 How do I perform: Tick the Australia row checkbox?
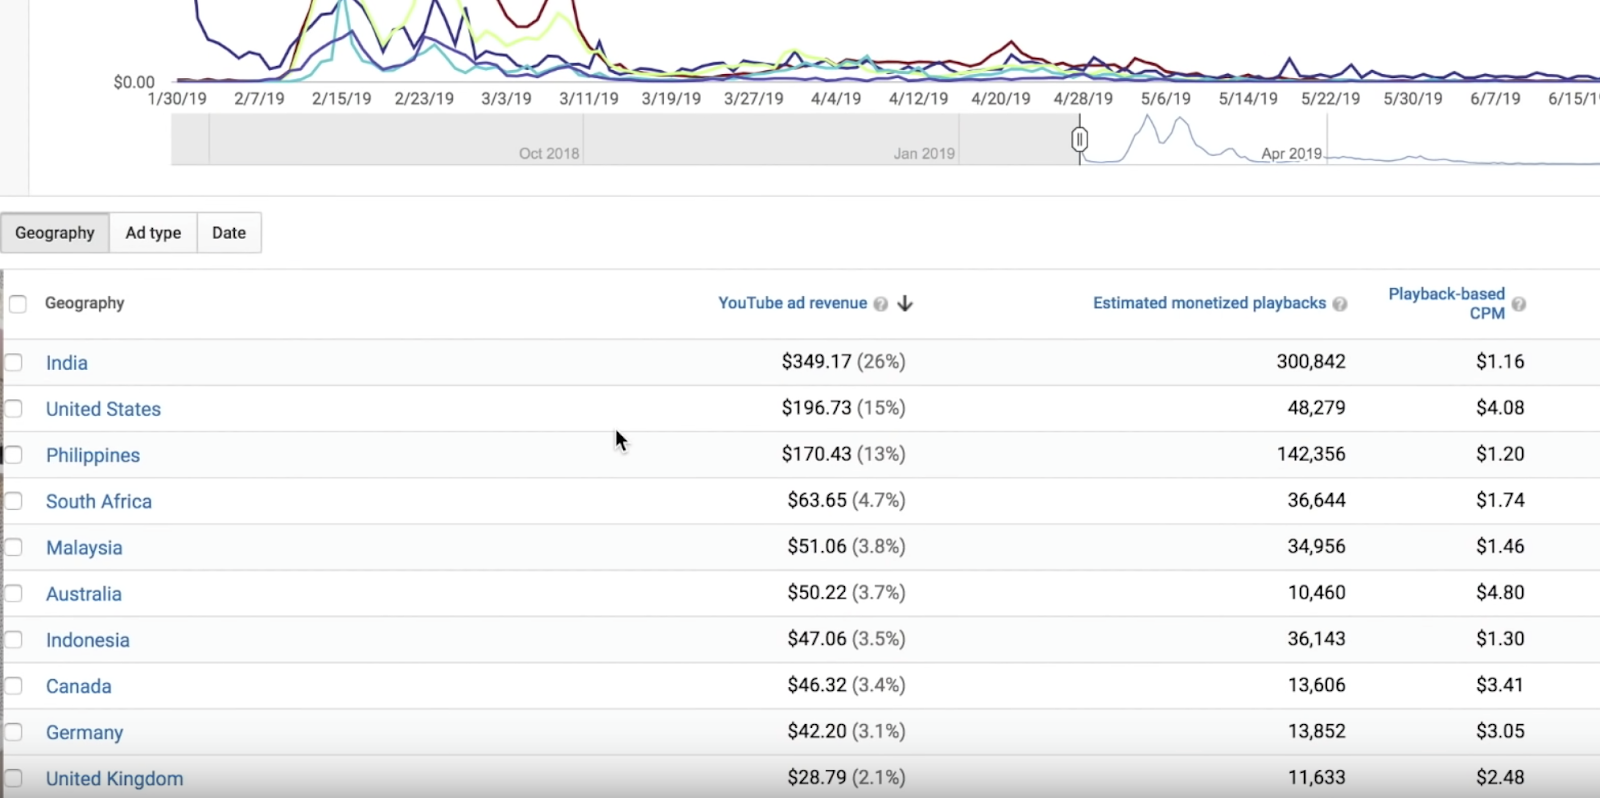click(14, 593)
